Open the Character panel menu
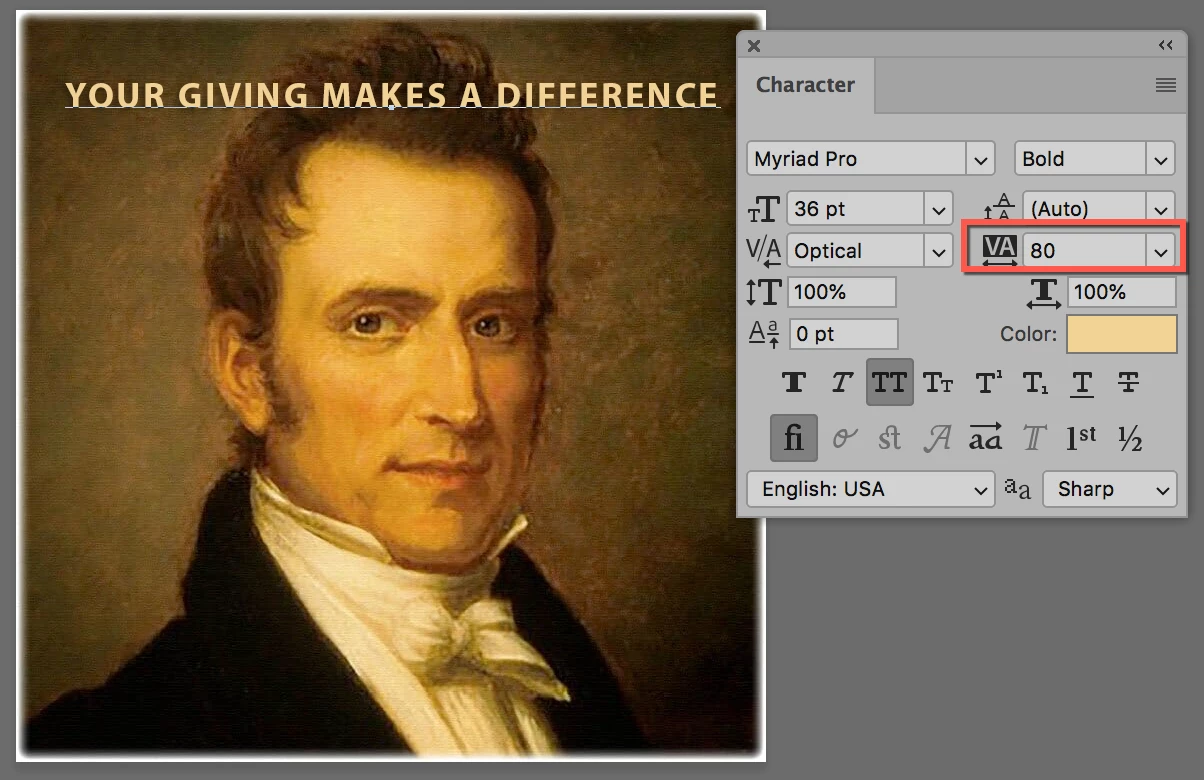 tap(1165, 86)
